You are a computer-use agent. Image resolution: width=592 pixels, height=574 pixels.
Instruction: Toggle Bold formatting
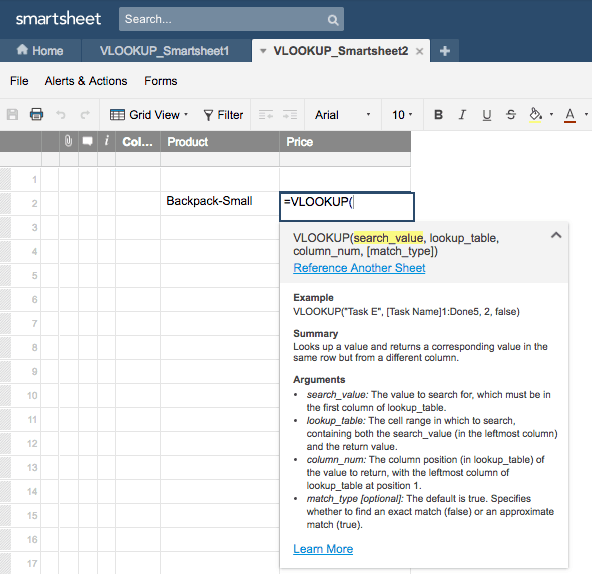(x=438, y=115)
